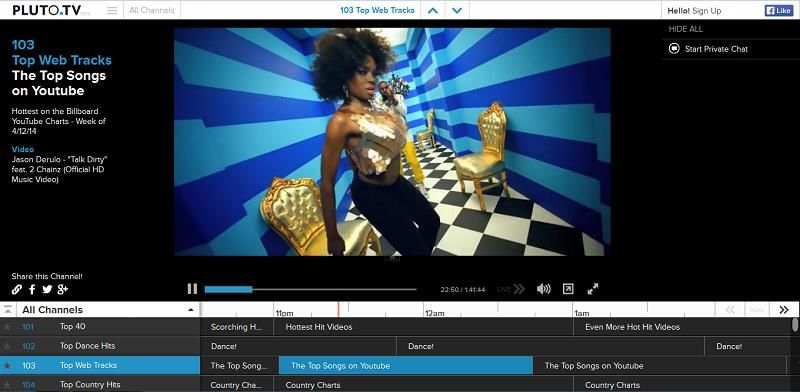Pause the video playback
This screenshot has width=800, height=392.
[x=192, y=289]
